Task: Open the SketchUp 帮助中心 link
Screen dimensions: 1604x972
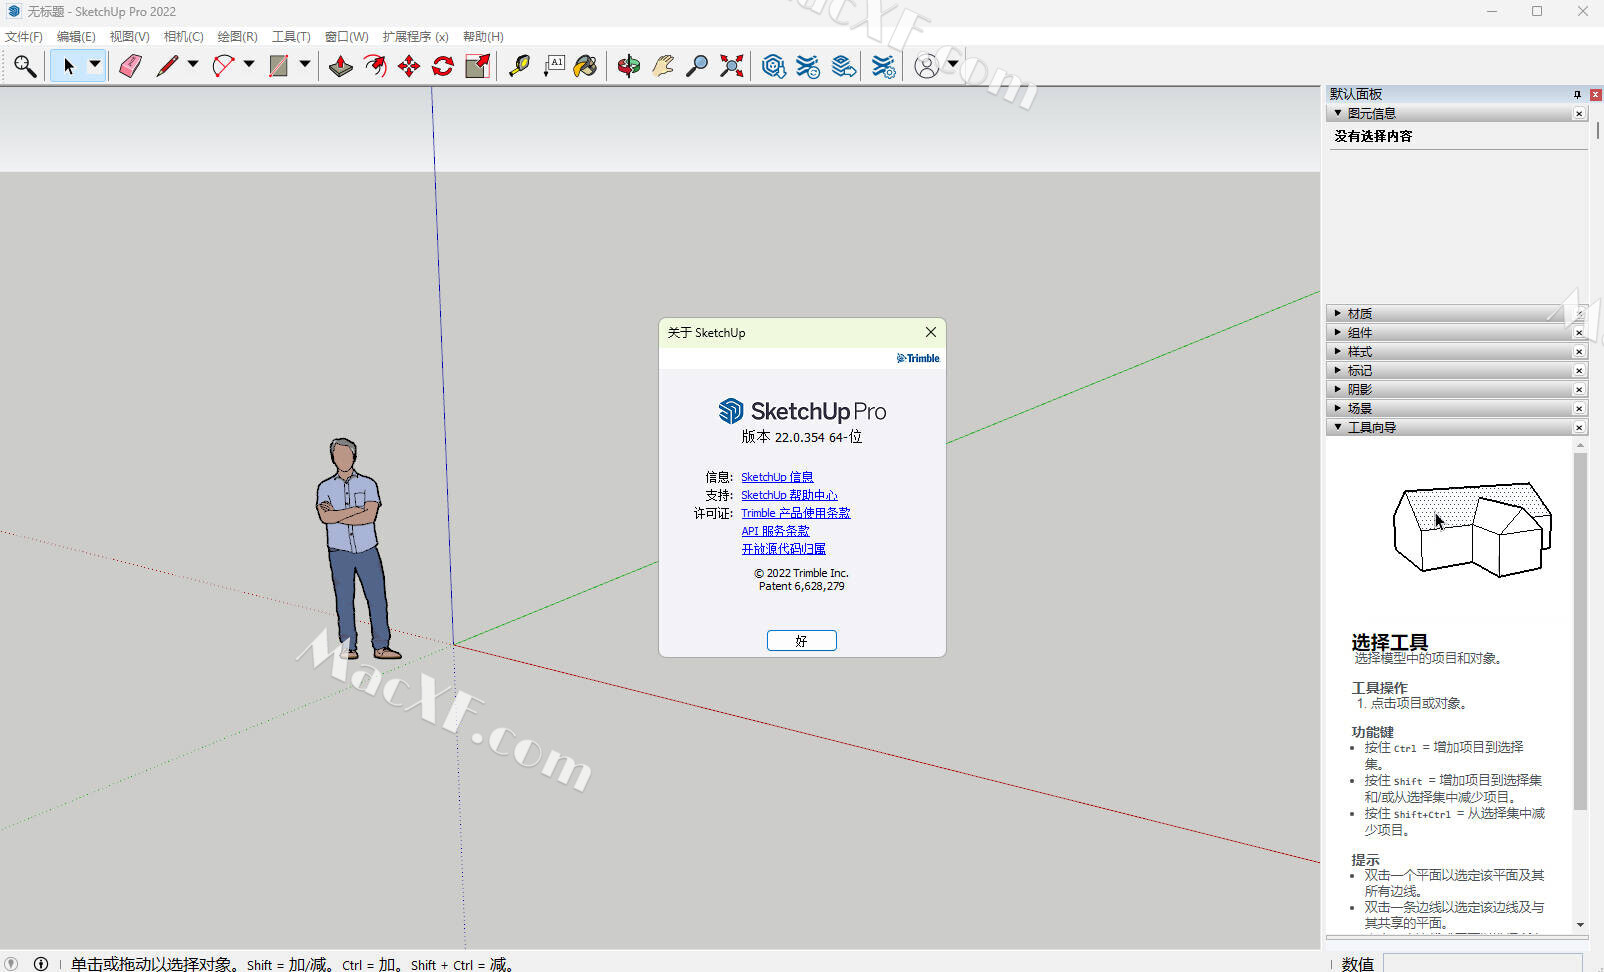Action: click(789, 495)
